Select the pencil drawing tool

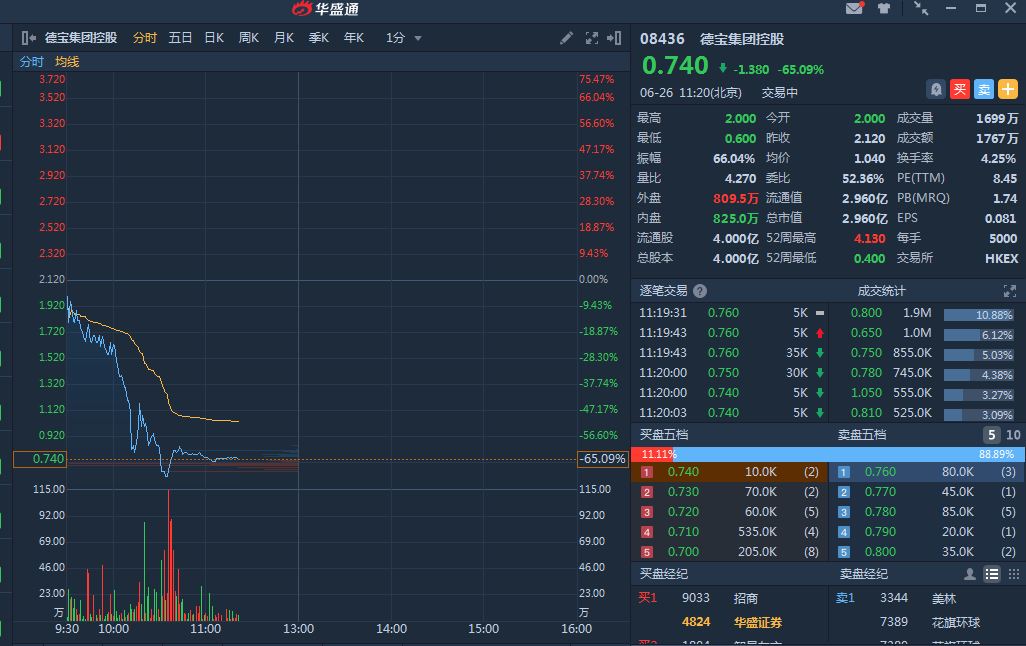(566, 38)
